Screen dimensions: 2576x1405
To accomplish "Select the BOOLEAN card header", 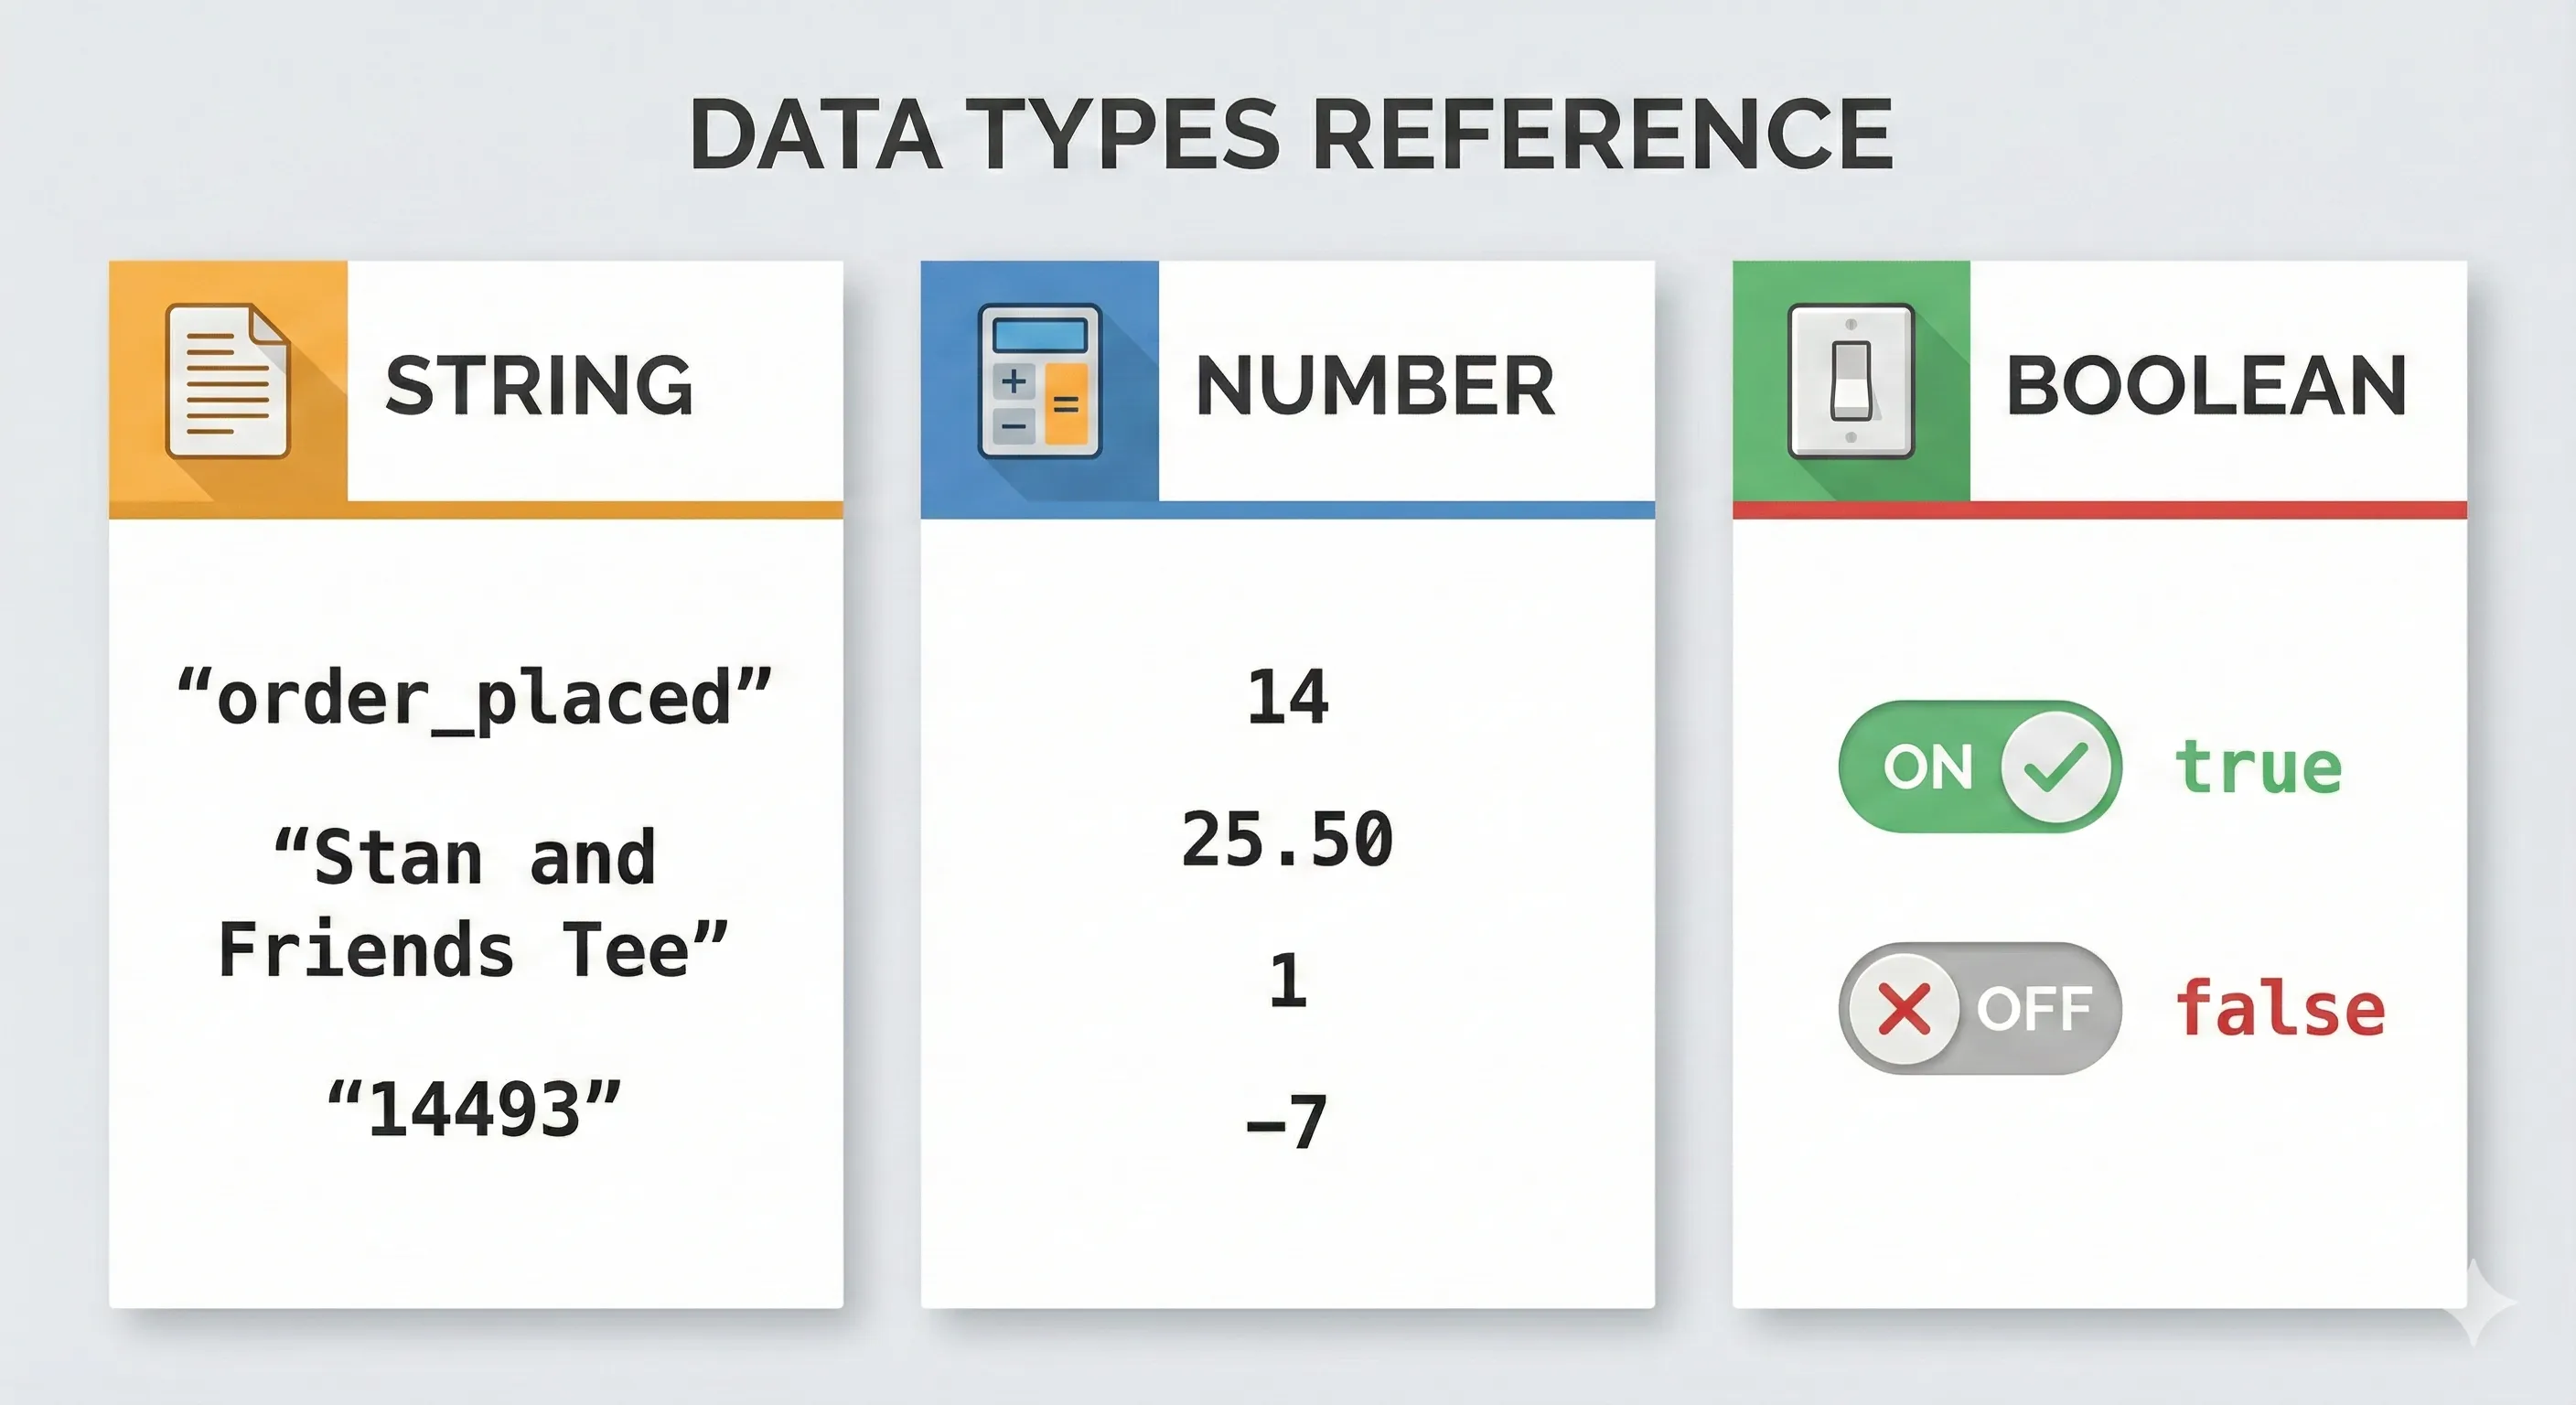I will click(2205, 386).
